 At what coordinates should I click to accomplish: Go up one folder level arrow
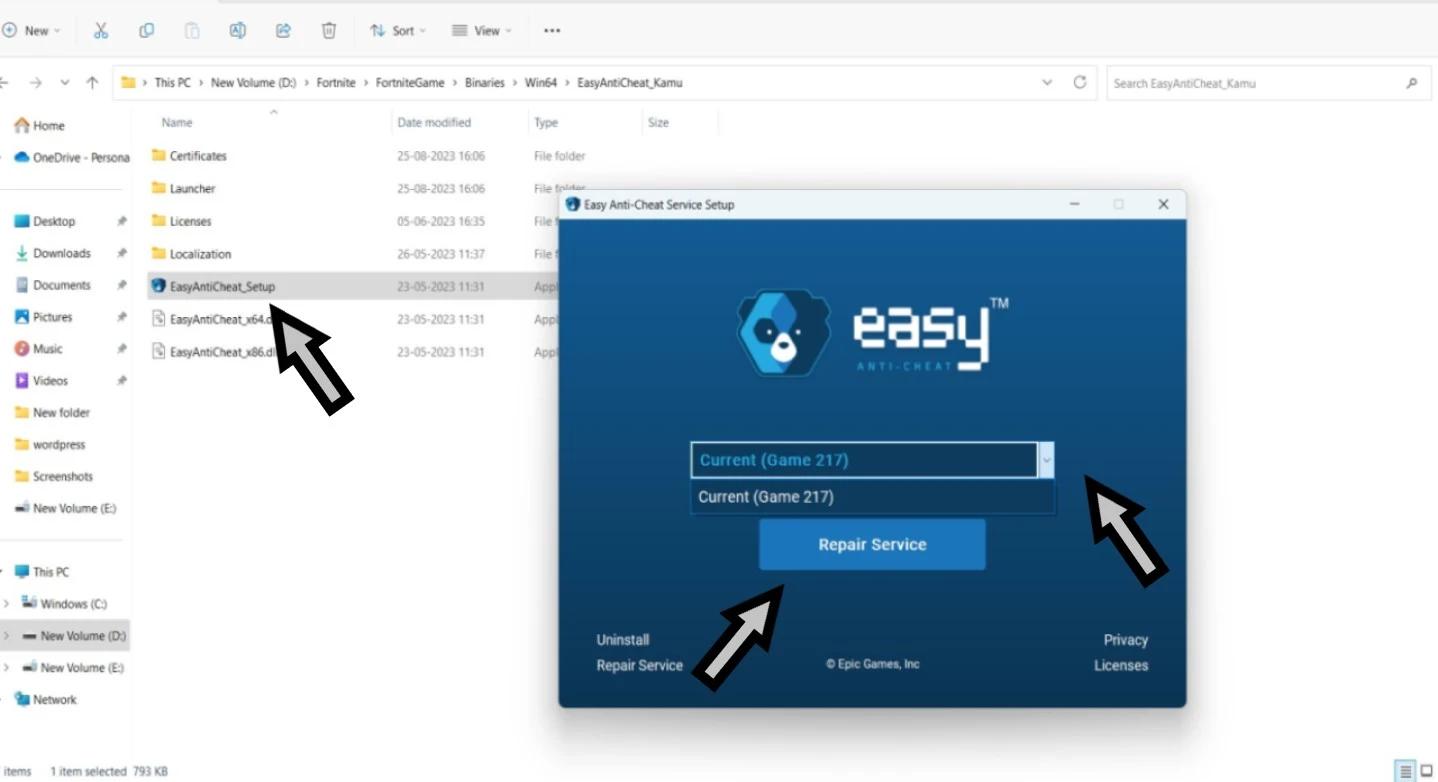point(92,83)
